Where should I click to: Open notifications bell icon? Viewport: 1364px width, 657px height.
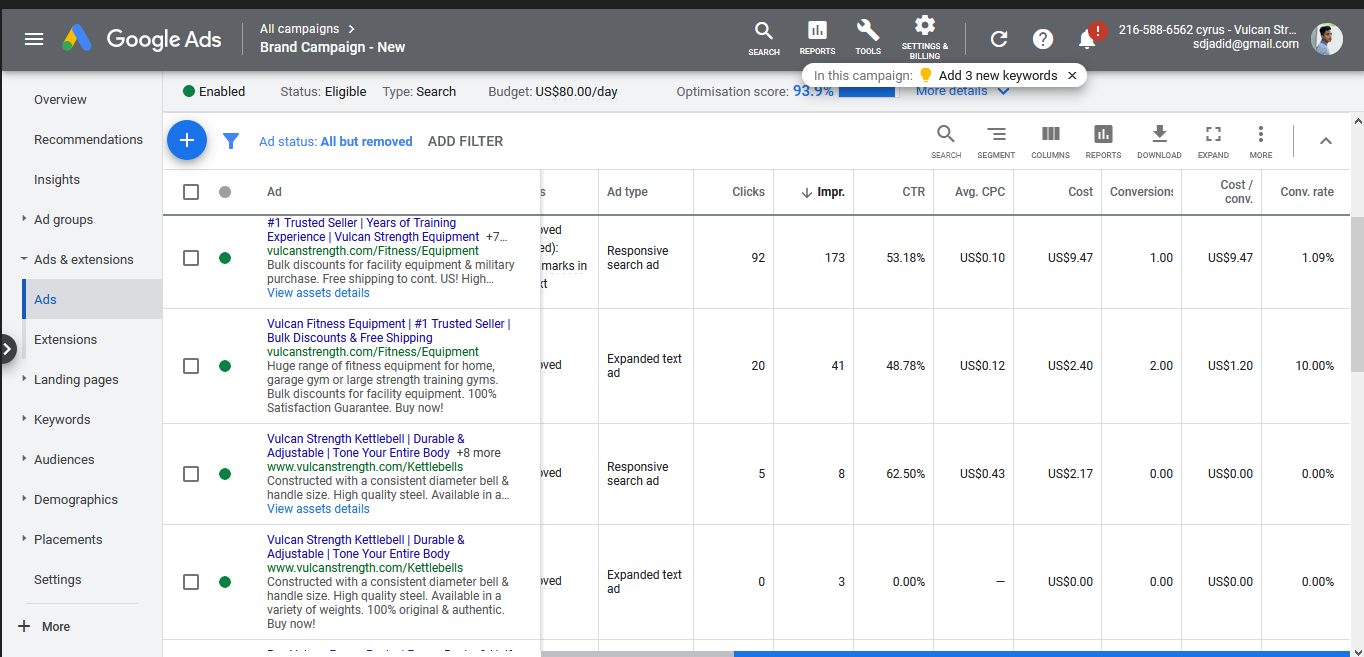(1088, 38)
